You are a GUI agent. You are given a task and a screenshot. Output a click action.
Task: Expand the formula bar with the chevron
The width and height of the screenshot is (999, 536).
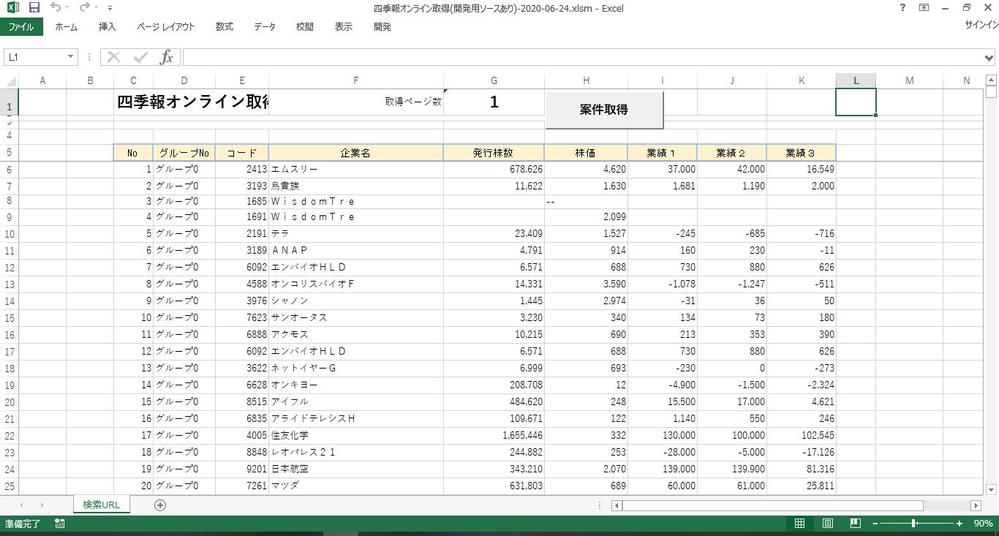(x=988, y=57)
